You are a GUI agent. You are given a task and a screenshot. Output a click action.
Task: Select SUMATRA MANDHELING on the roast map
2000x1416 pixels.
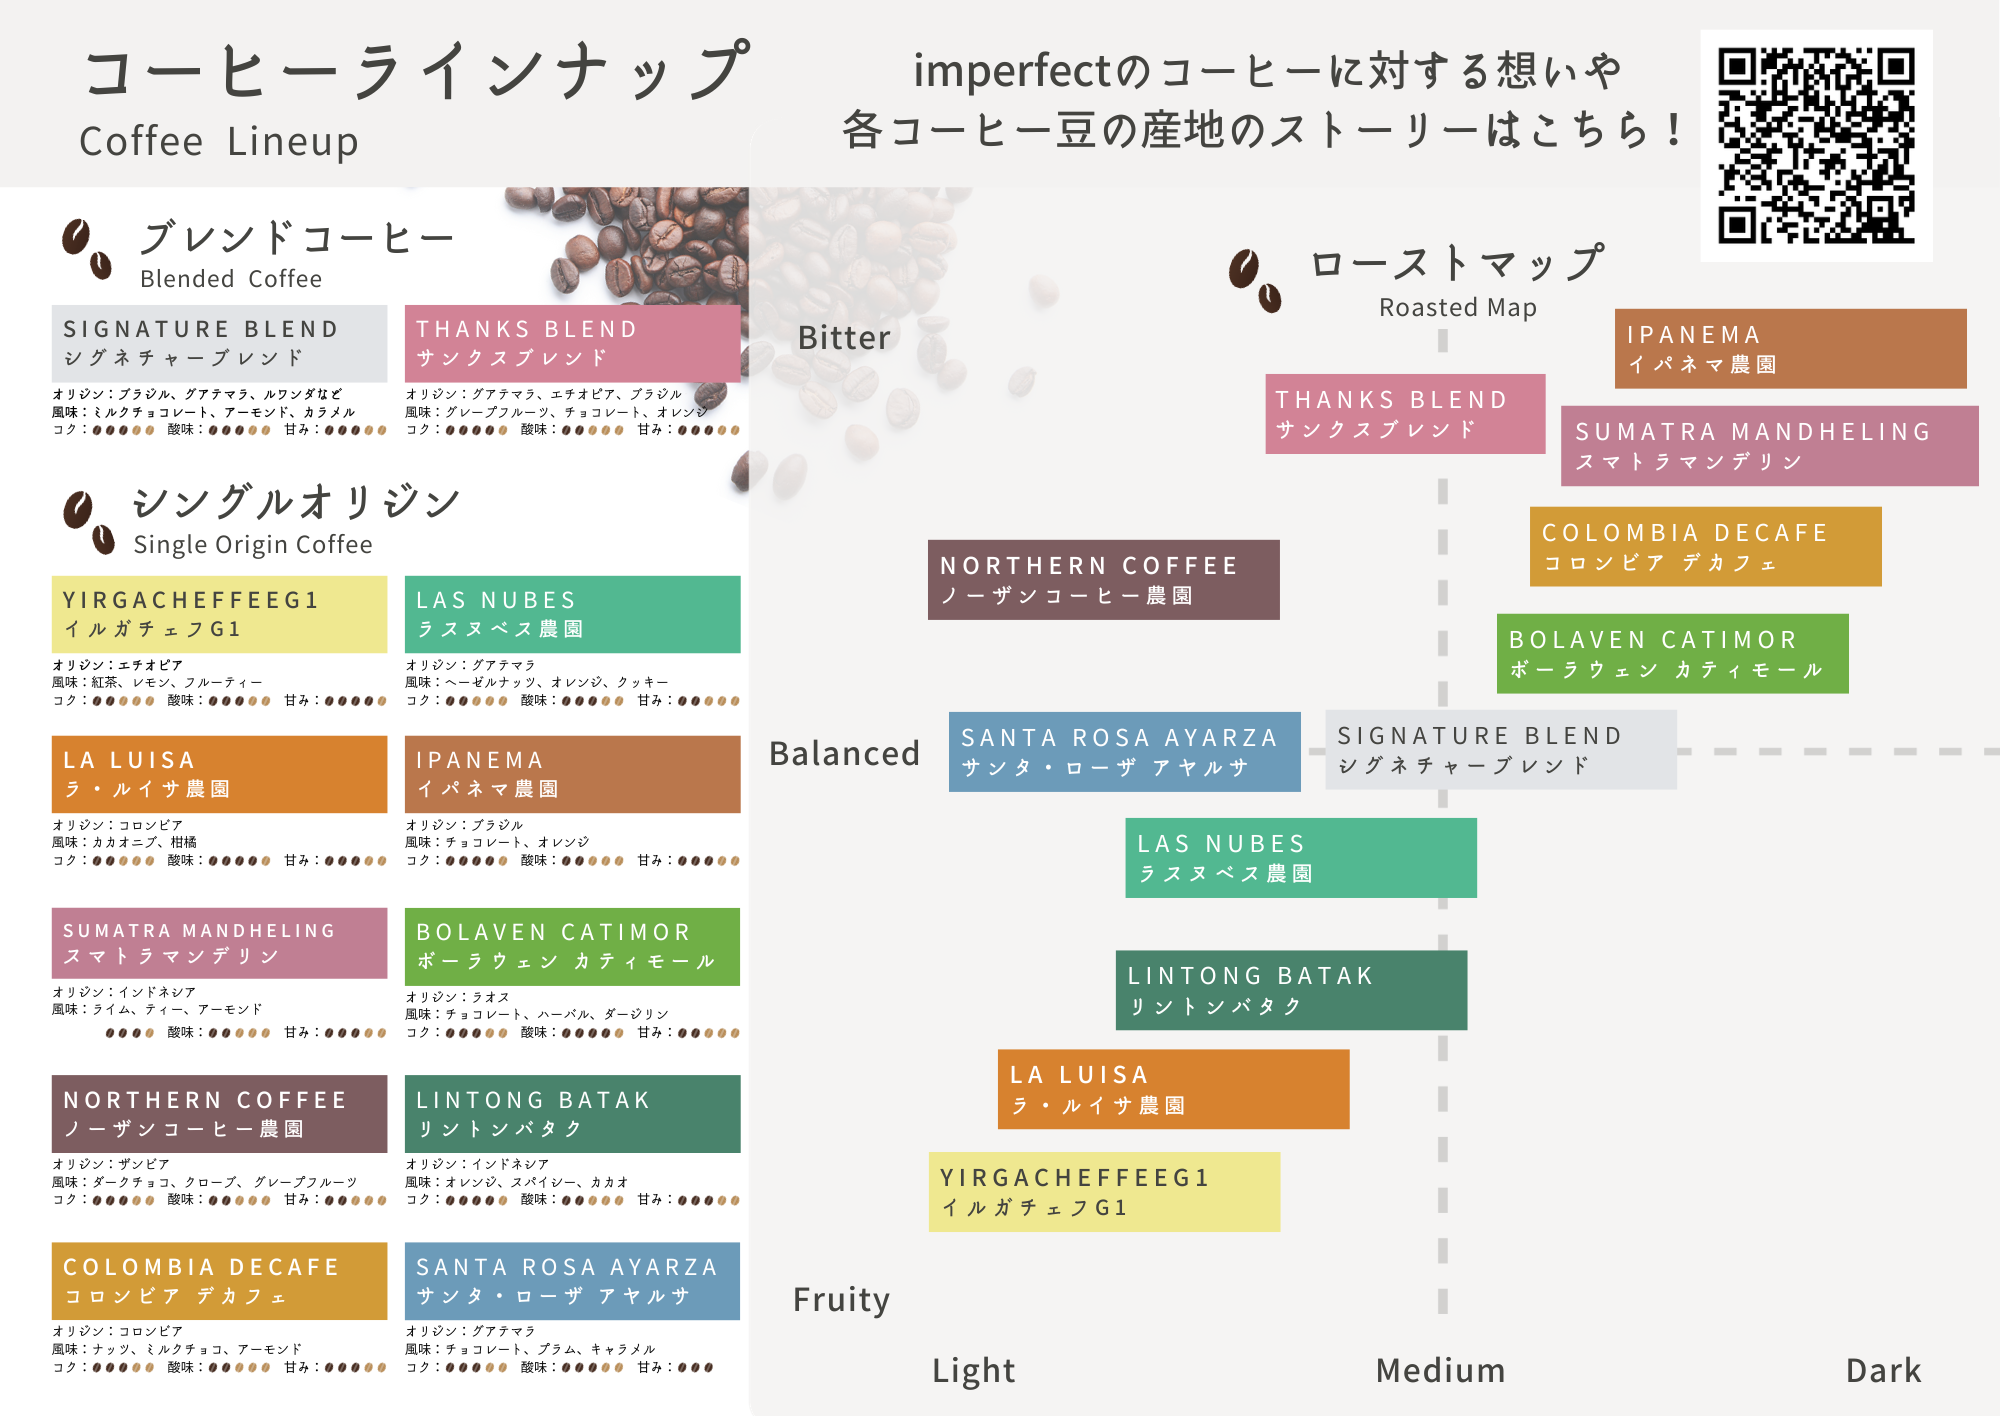[x=1769, y=446]
